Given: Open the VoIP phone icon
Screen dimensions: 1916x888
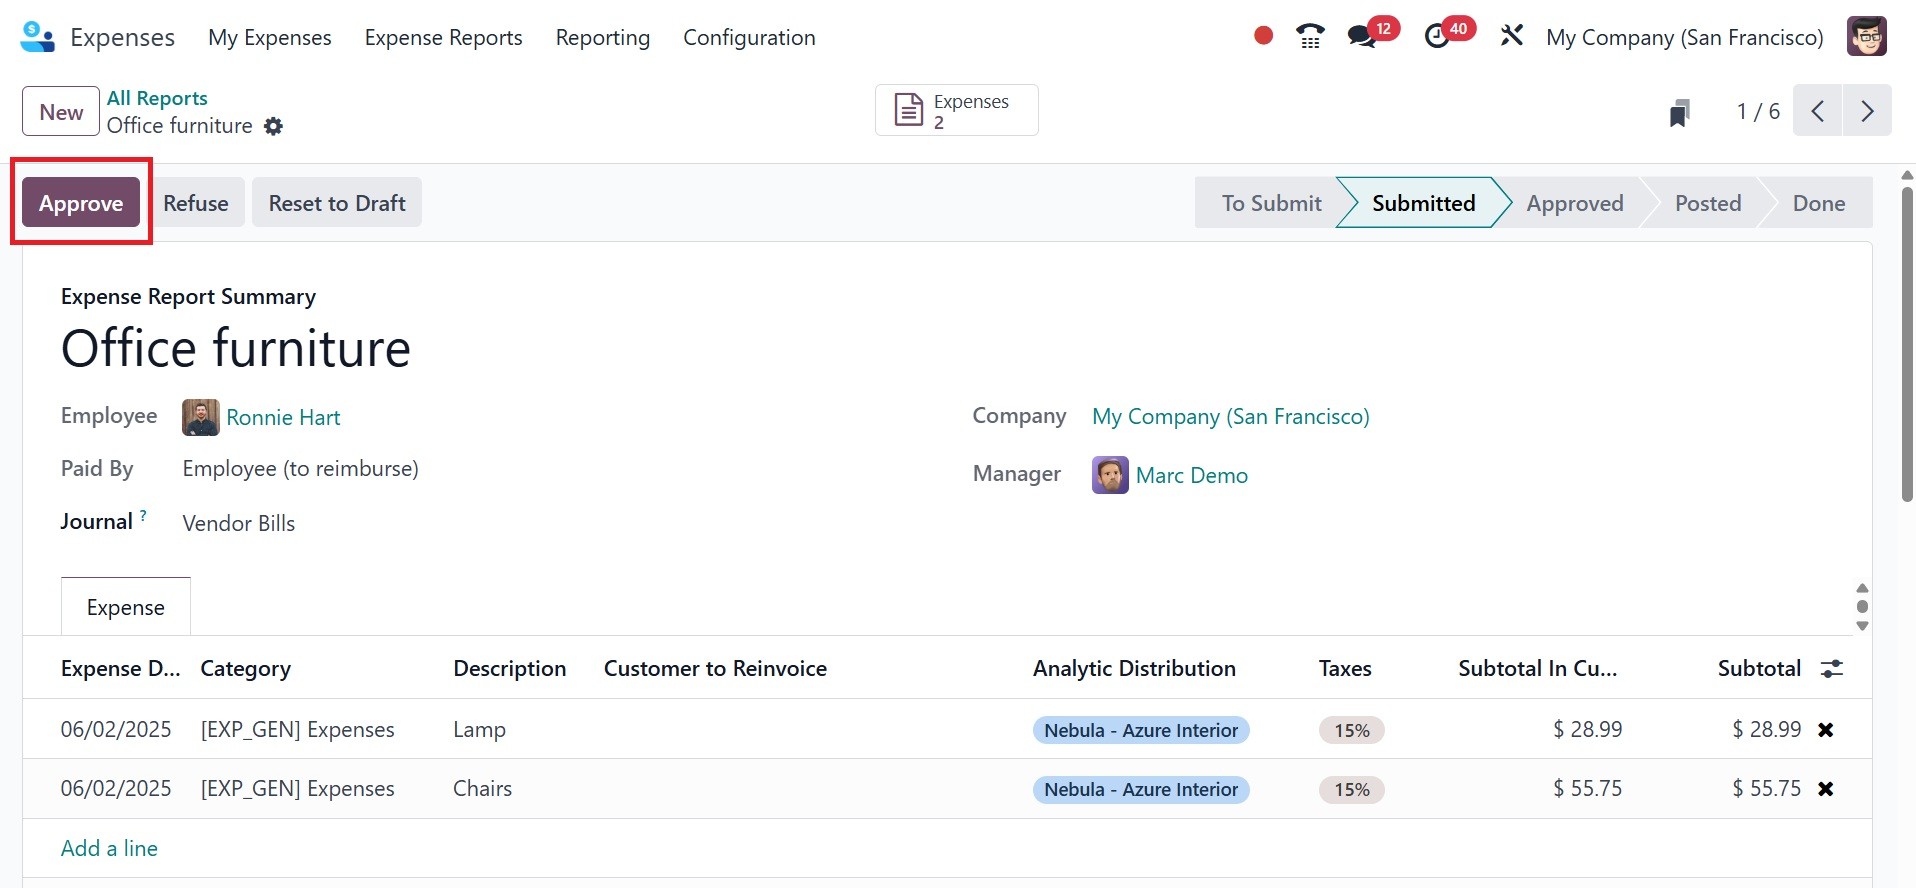Looking at the screenshot, I should click(1310, 37).
